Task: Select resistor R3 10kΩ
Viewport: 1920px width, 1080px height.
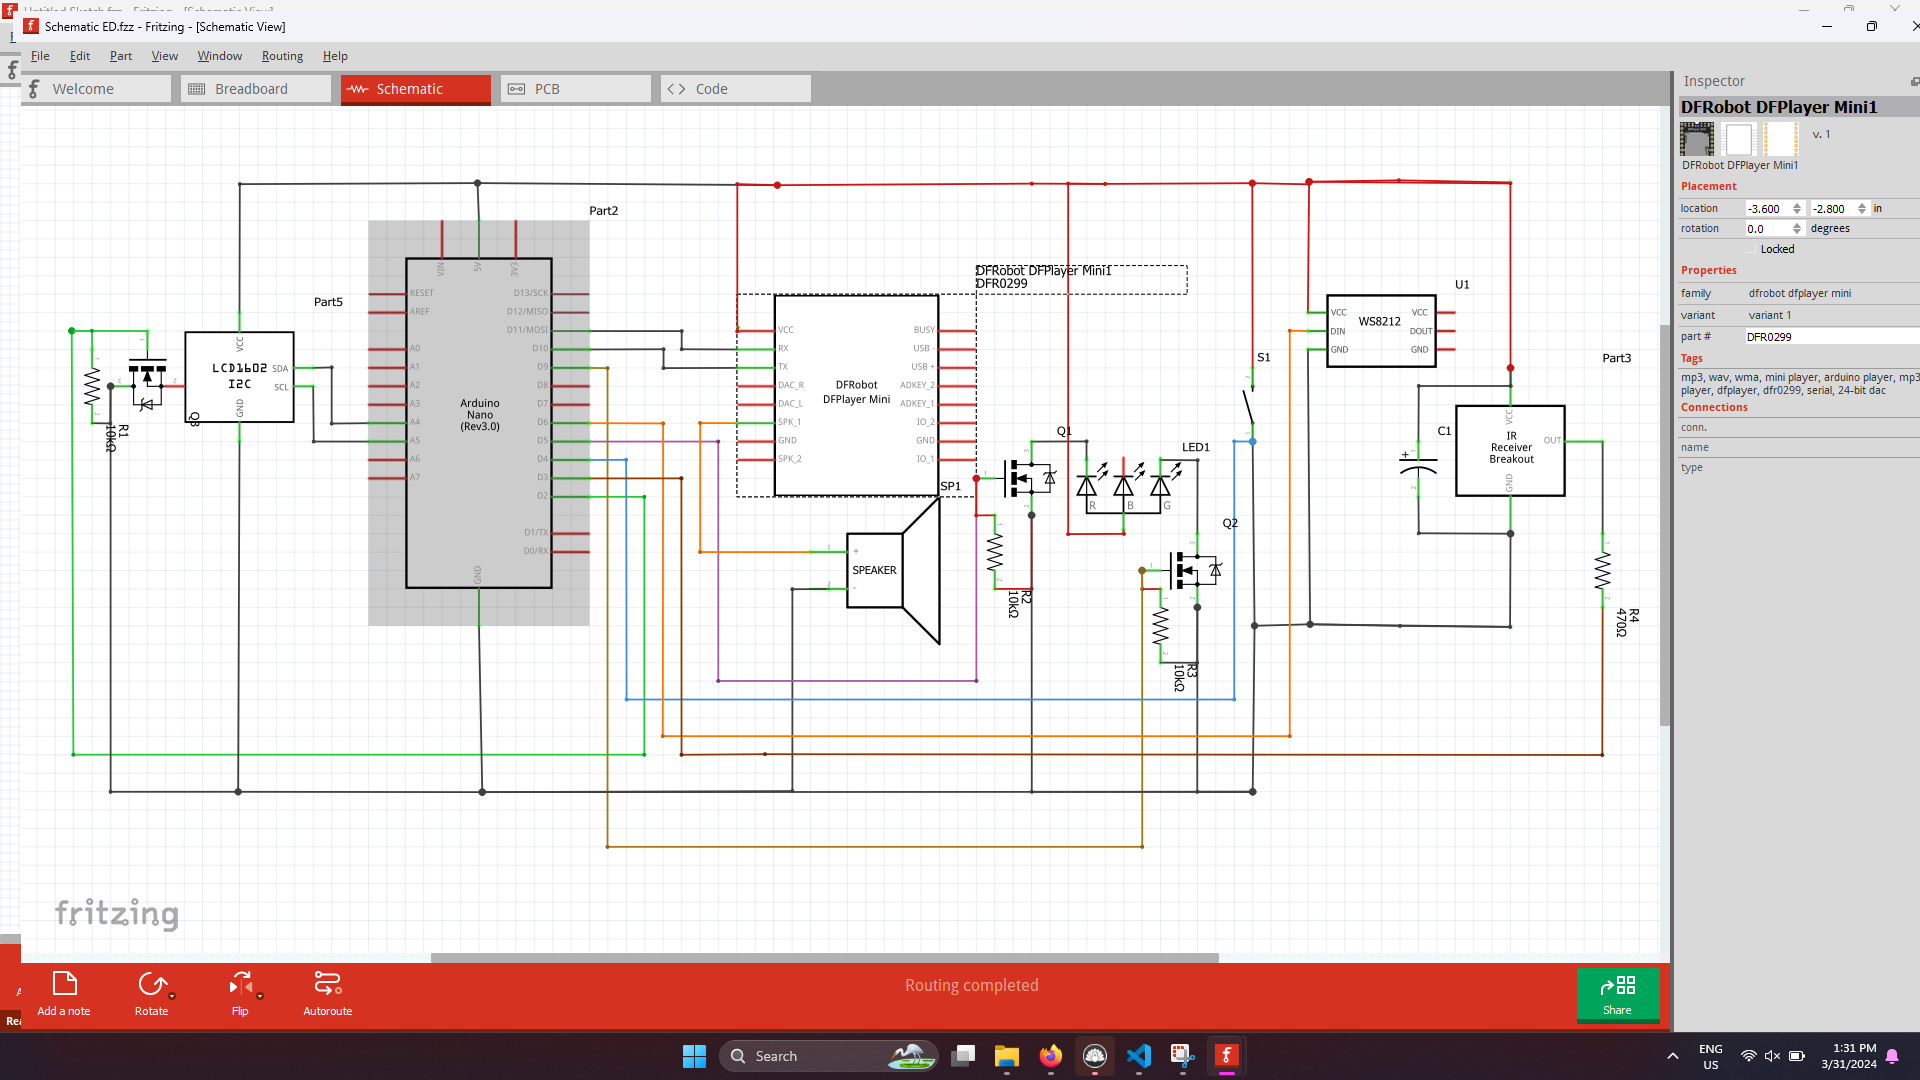Action: (x=1161, y=625)
